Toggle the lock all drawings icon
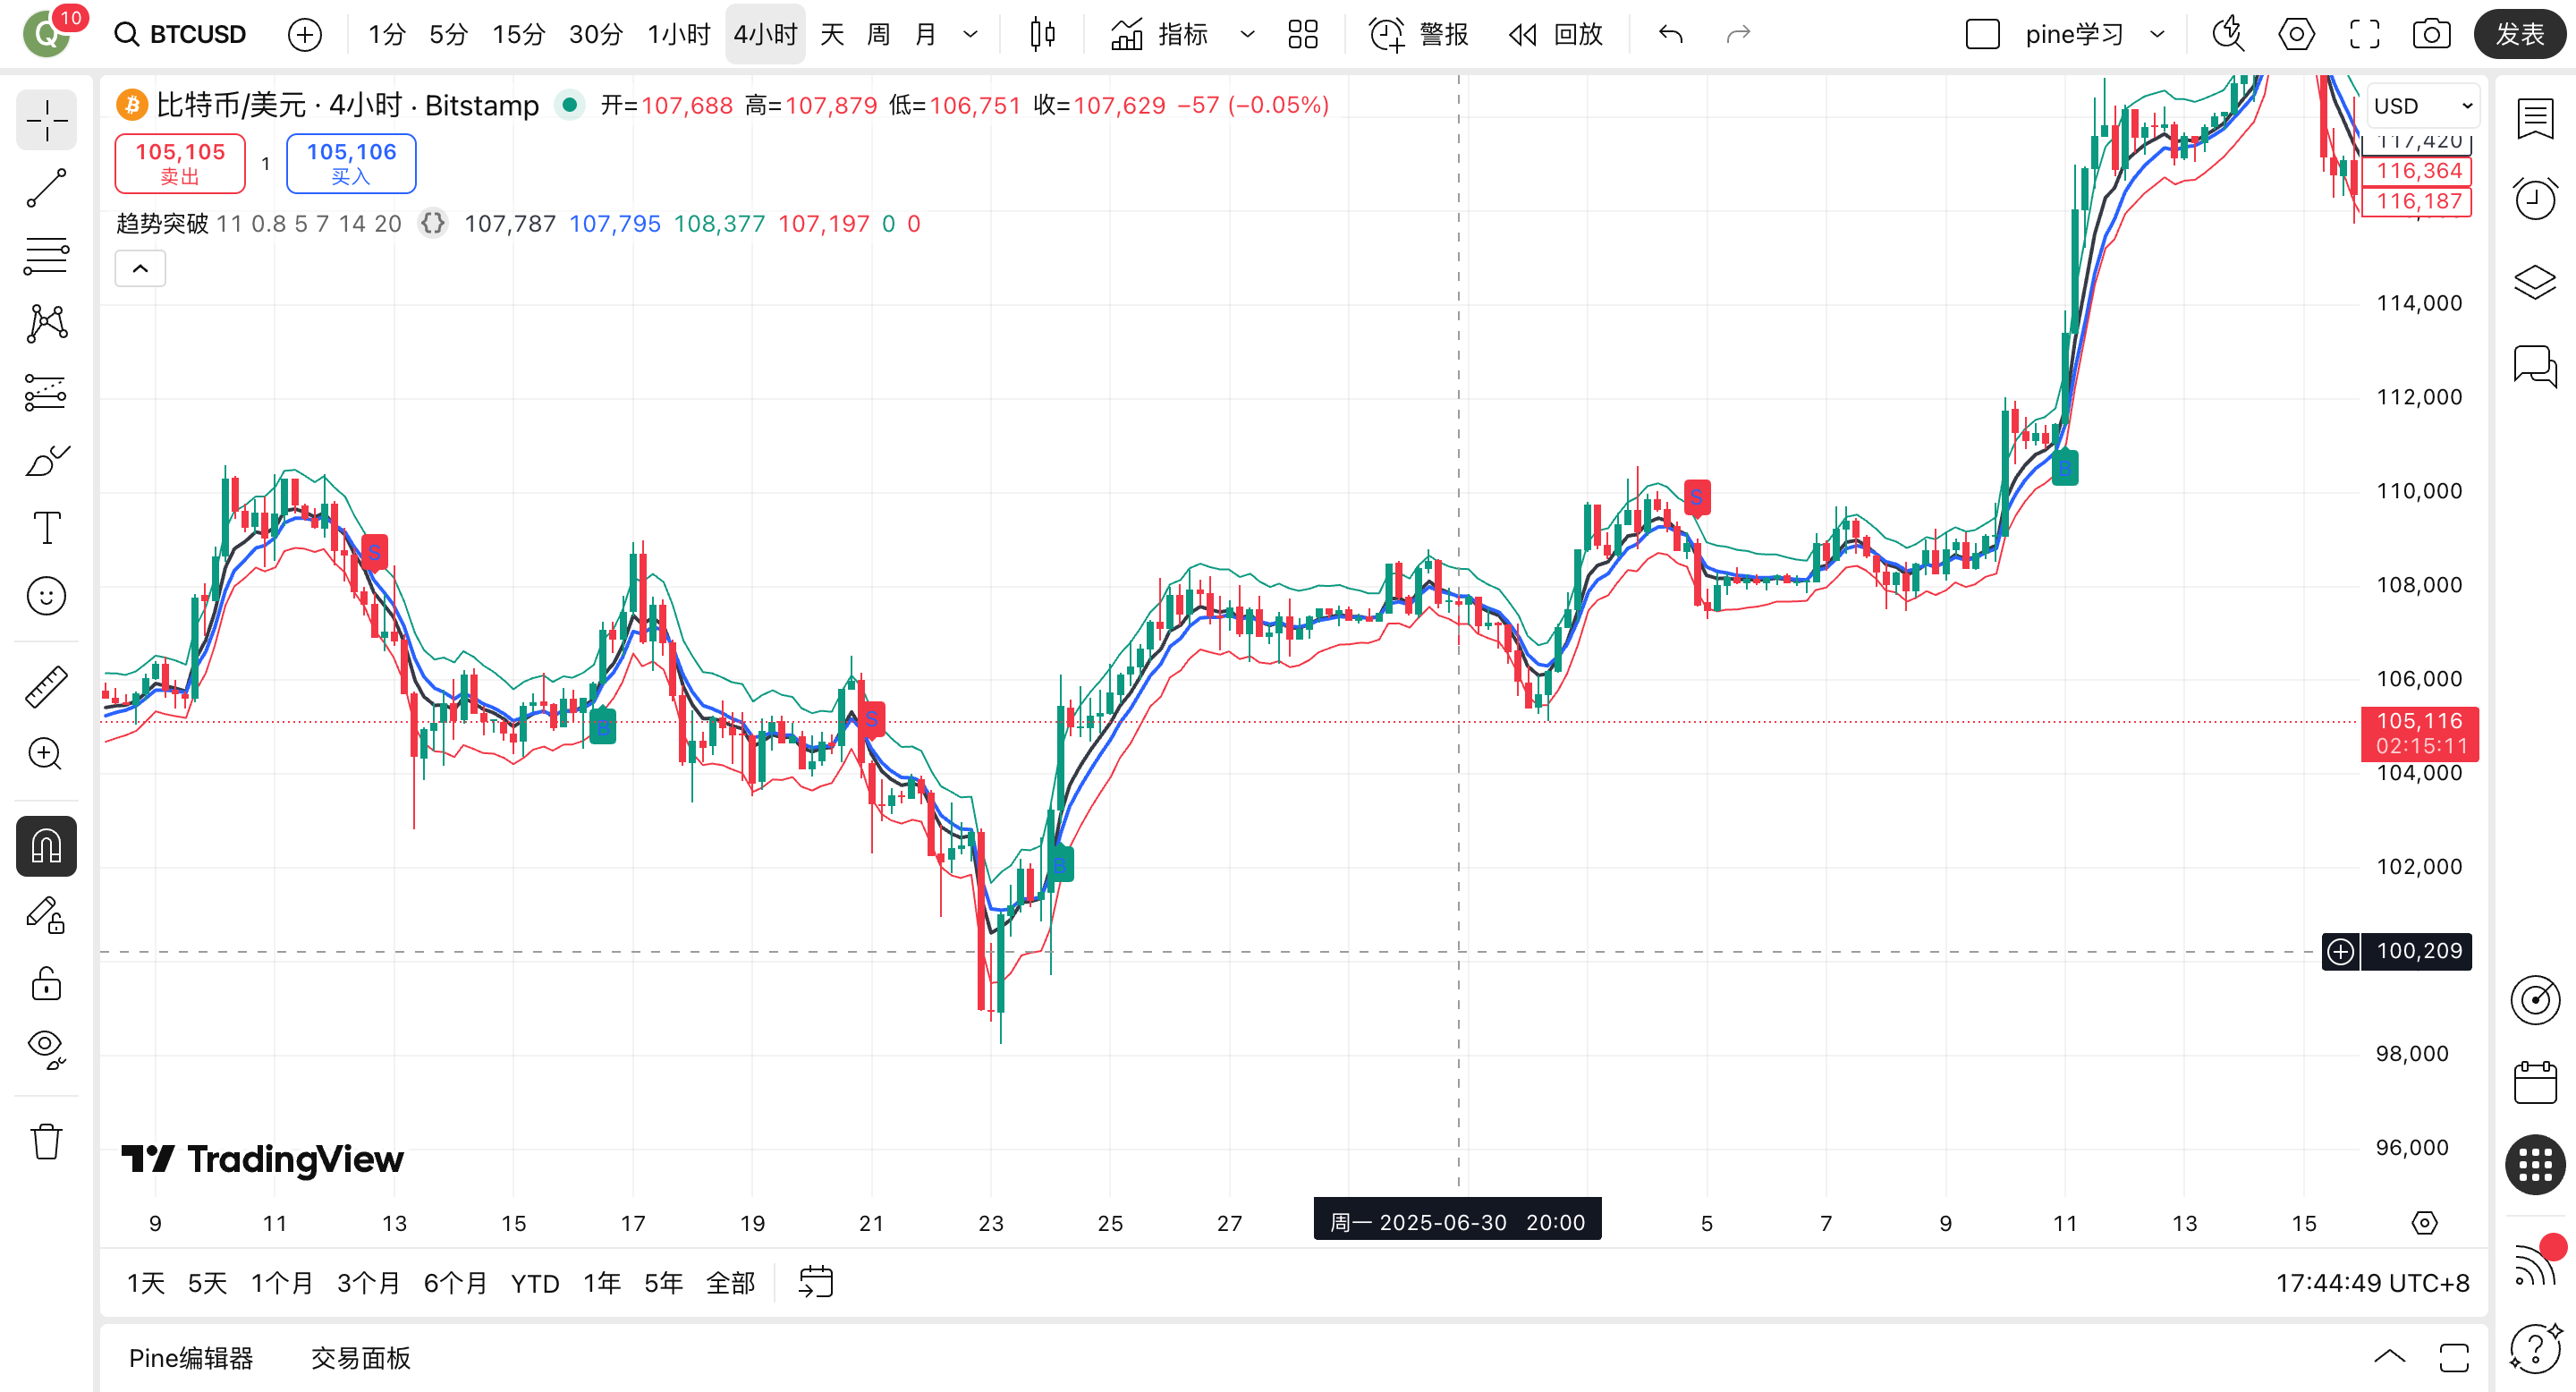Viewport: 2576px width, 1392px height. (46, 984)
